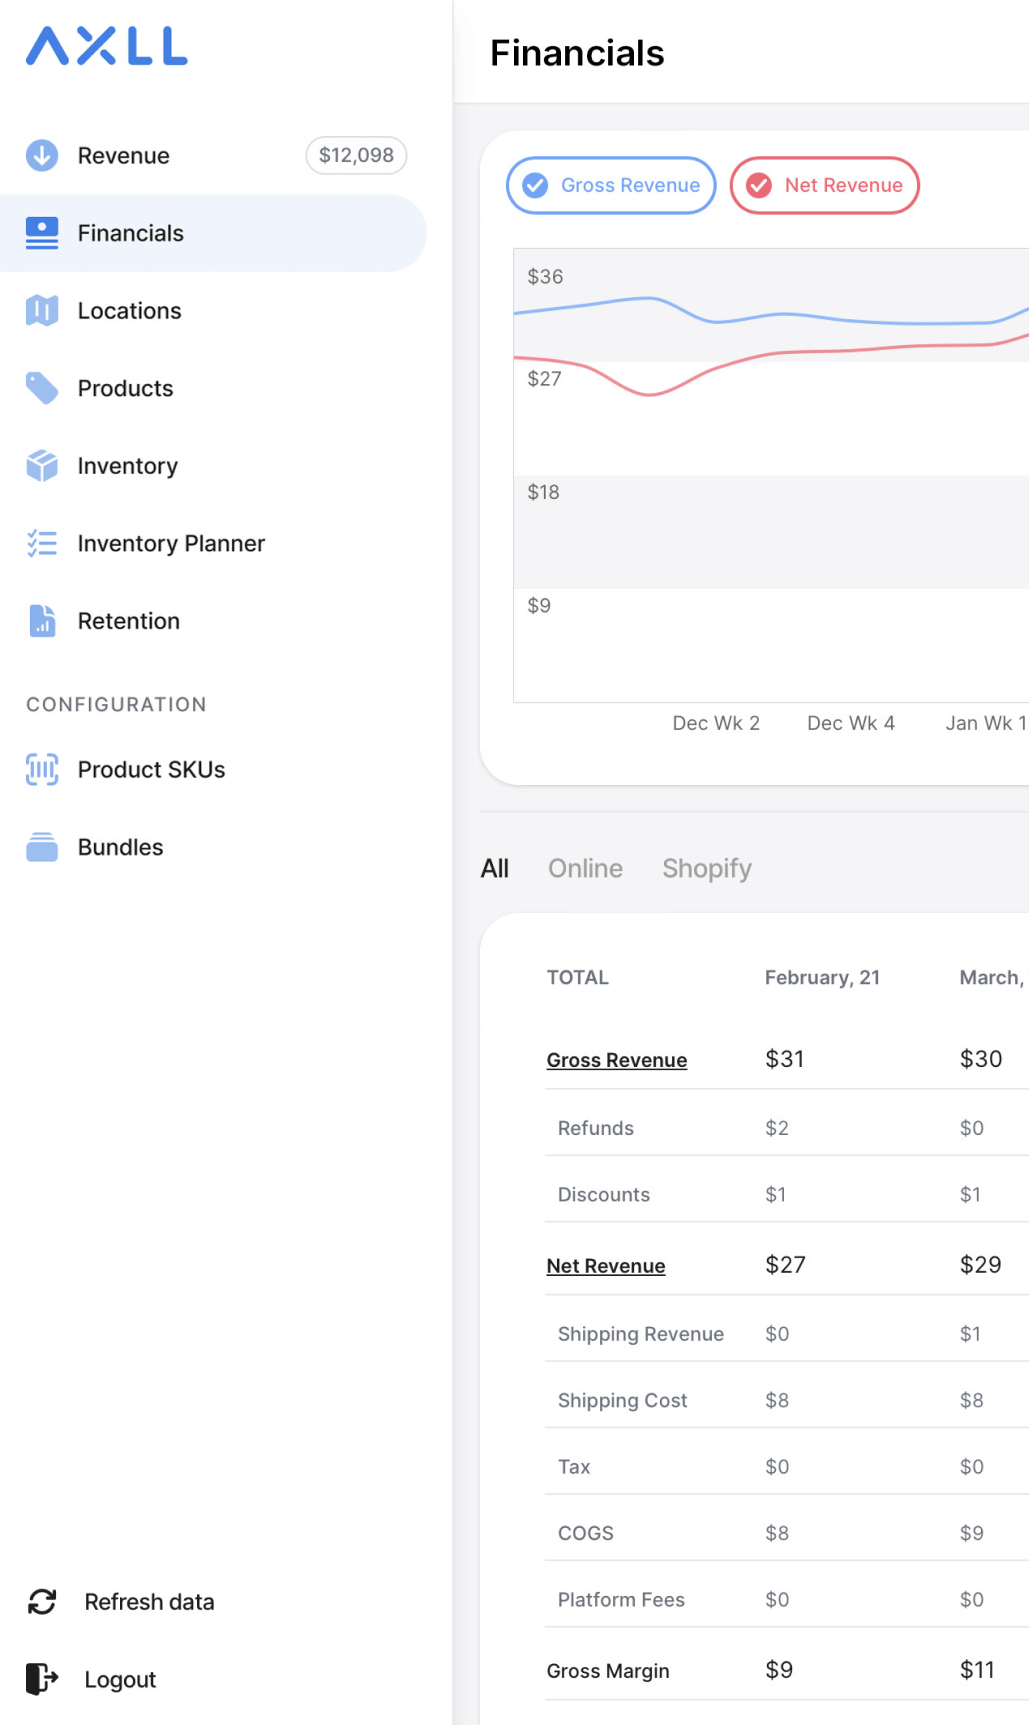Go to Locations page

coord(213,311)
